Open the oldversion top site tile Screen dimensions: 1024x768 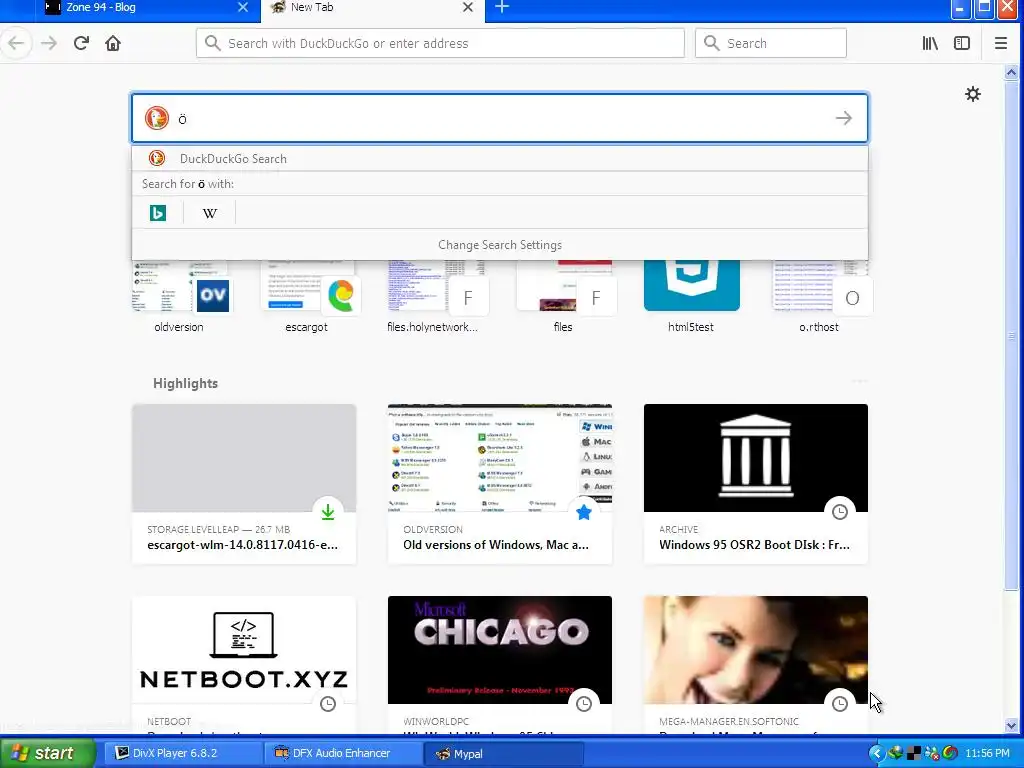(179, 297)
